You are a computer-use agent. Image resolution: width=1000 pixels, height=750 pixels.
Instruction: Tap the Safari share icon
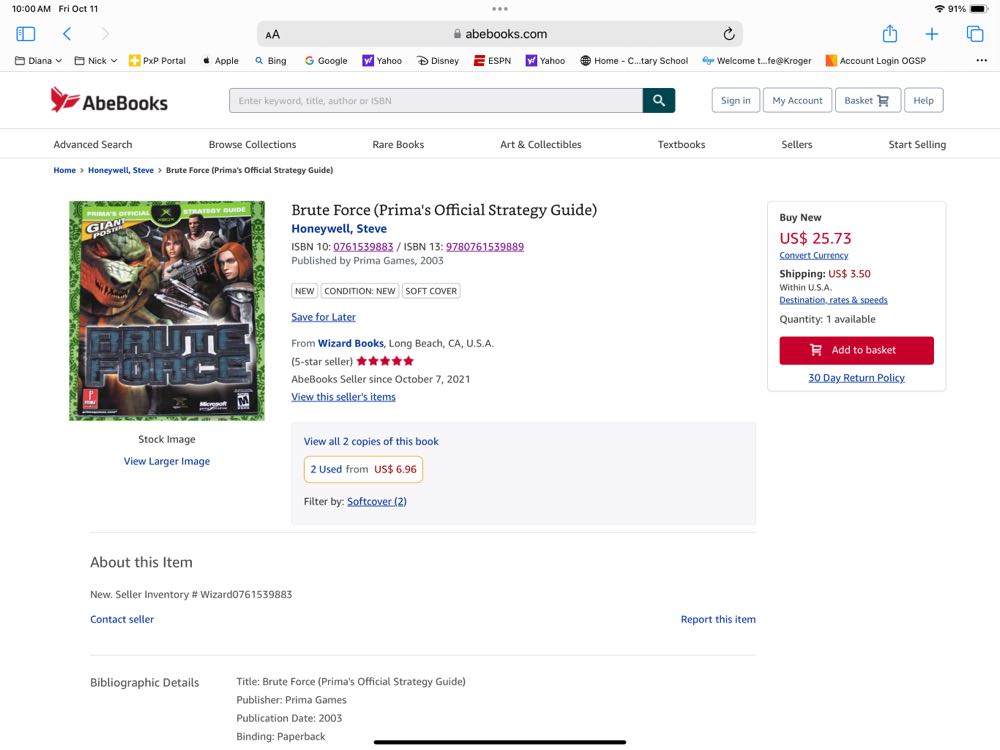(890, 34)
